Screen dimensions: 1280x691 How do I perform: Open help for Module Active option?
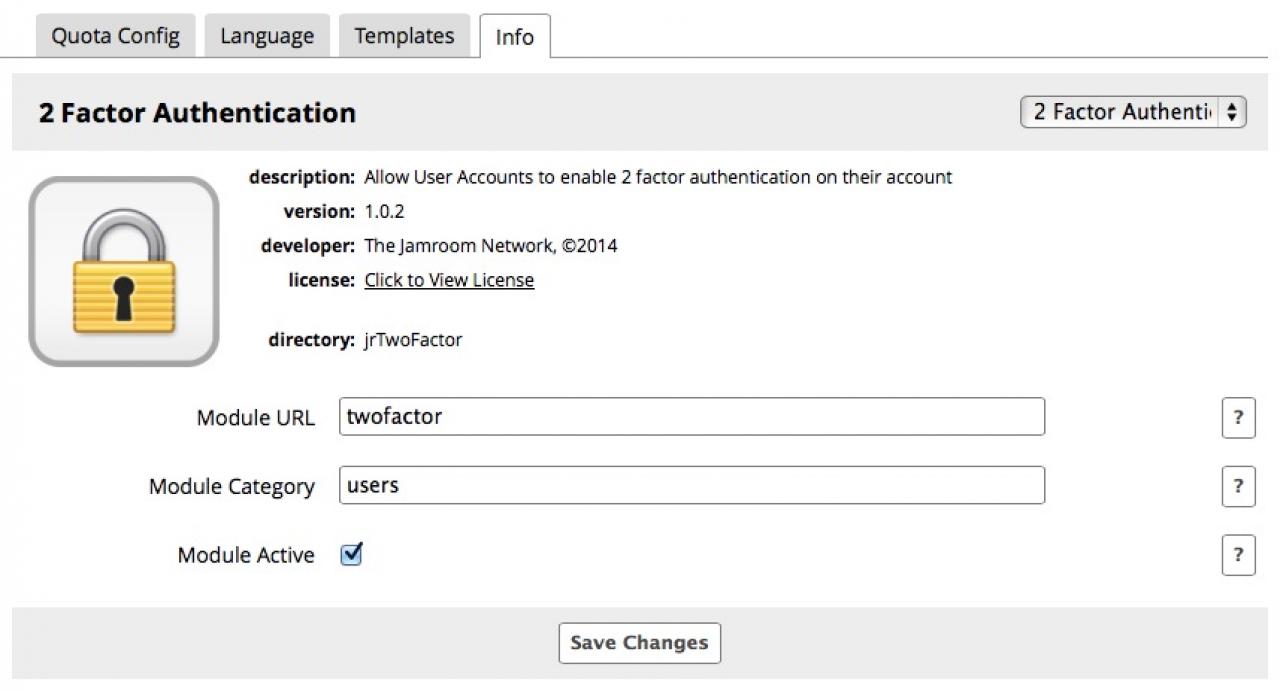(x=1238, y=555)
